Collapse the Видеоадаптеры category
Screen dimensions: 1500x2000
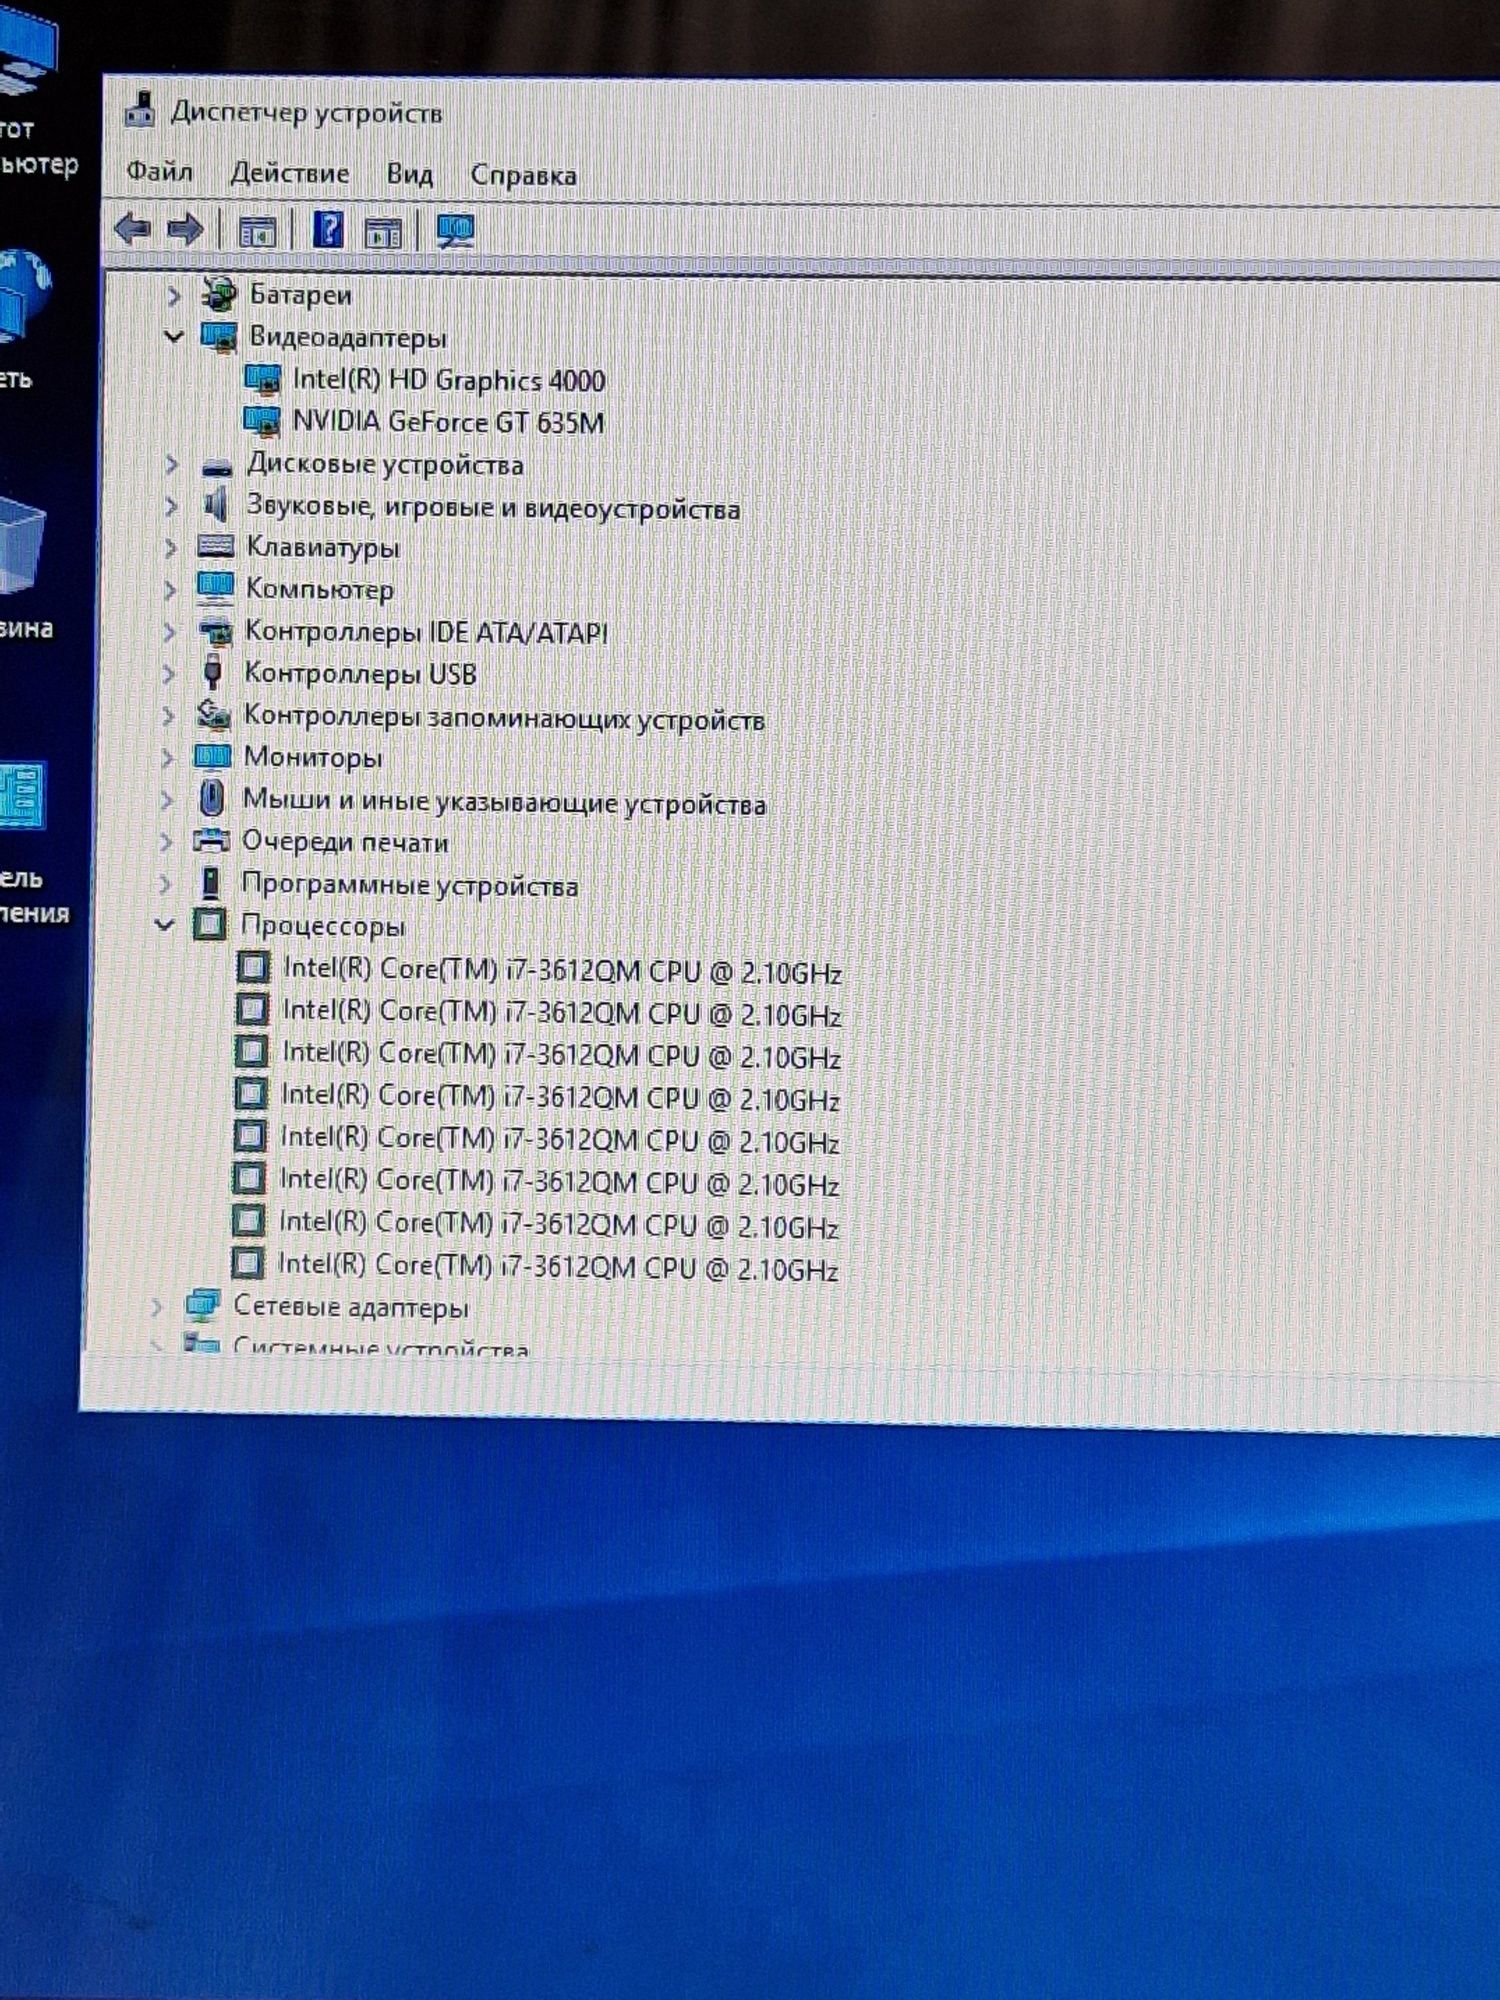174,337
